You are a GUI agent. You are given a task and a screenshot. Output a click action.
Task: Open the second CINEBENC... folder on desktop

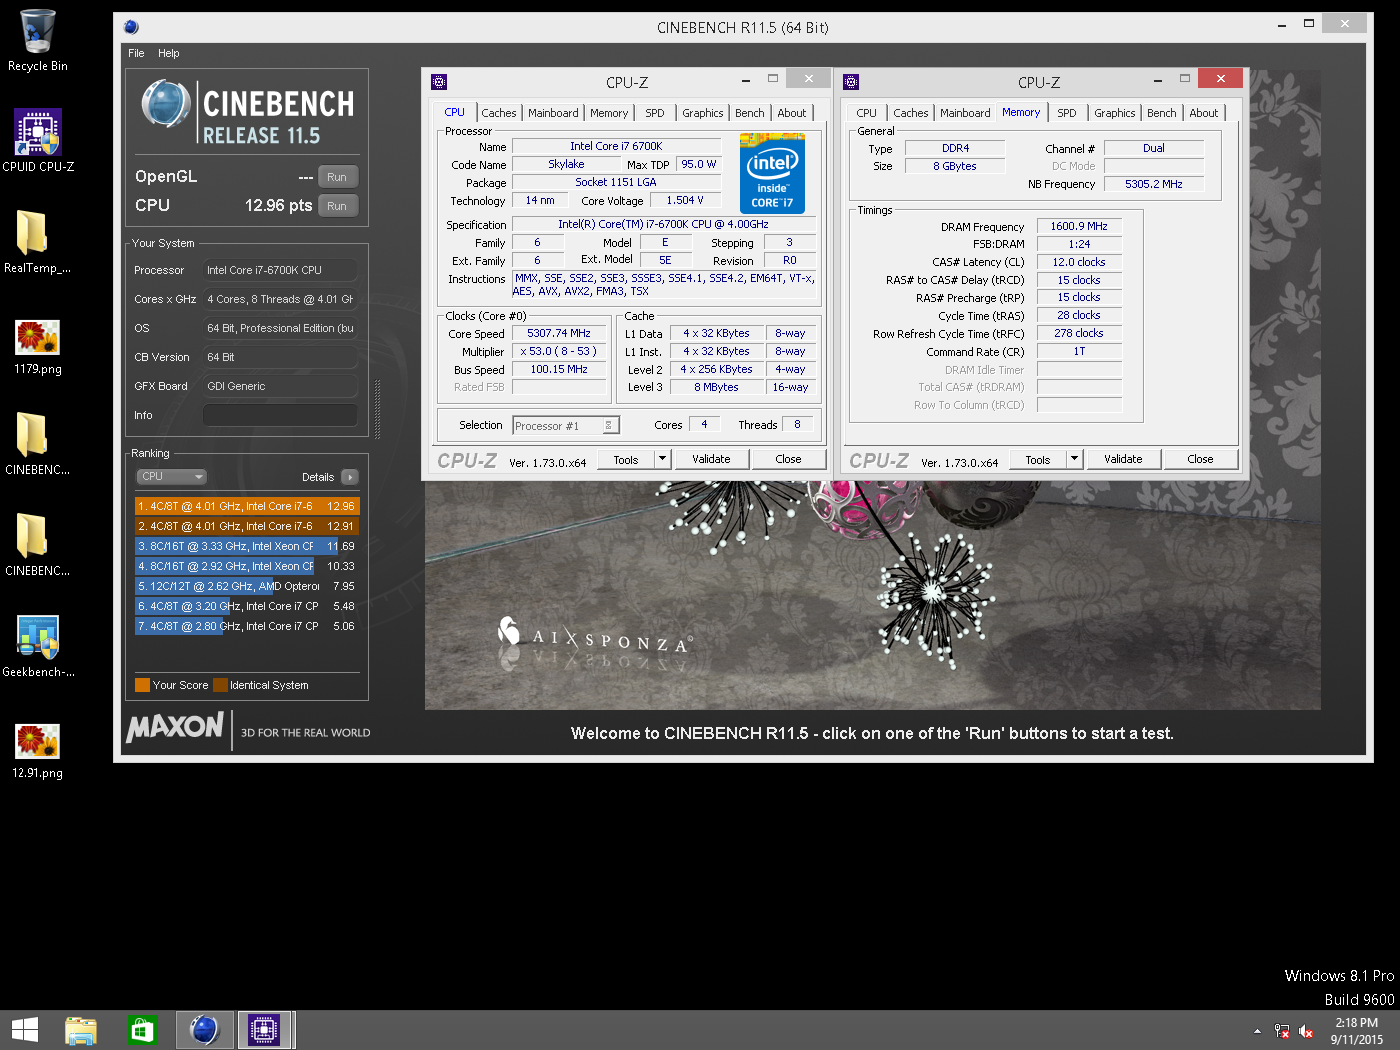(38, 545)
